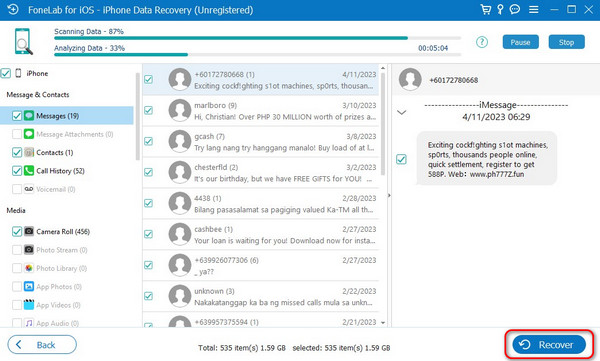Viewport: 600px width, 361px height.
Task: Click the Camera Roll camera icon
Action: click(x=29, y=231)
